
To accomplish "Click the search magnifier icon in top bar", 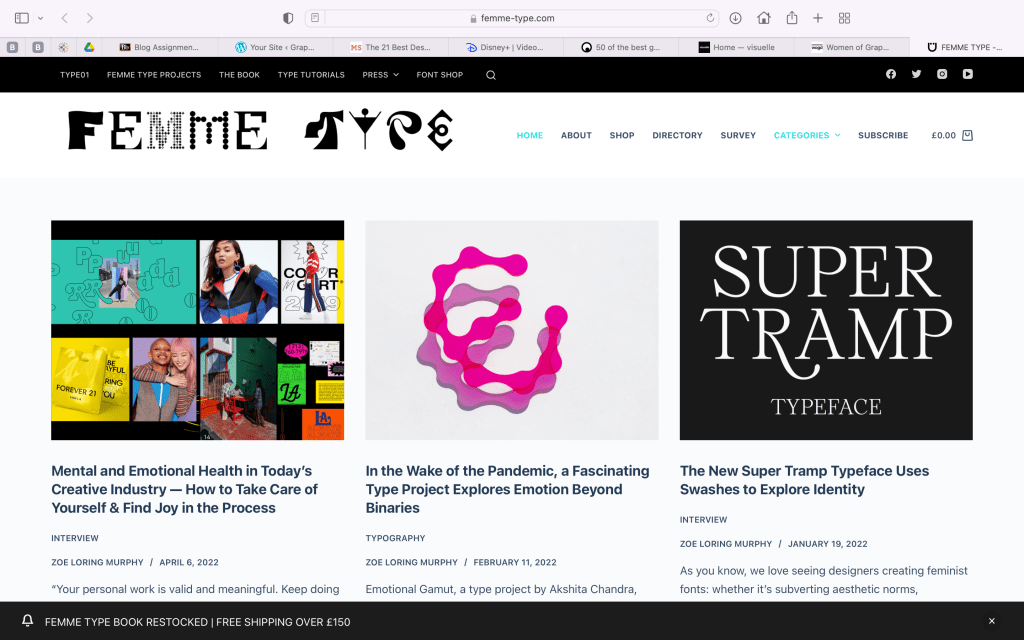I will (491, 75).
